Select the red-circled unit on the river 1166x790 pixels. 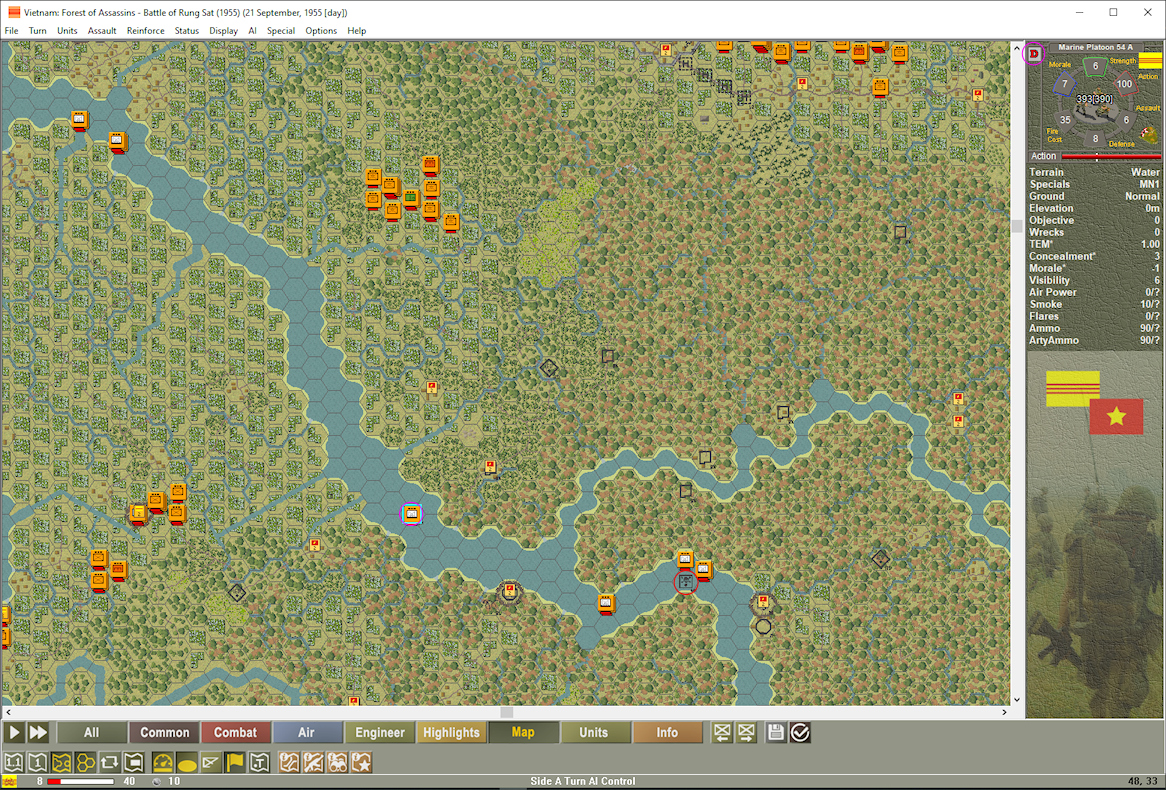[x=686, y=582]
